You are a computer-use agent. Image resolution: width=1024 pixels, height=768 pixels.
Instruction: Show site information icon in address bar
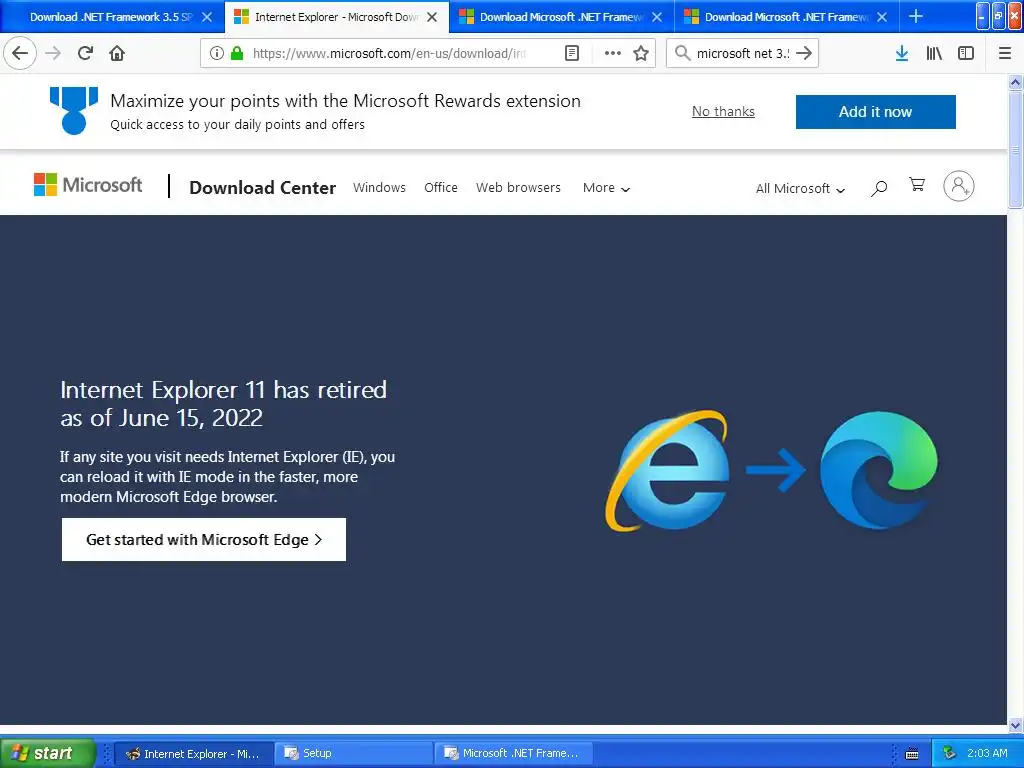coord(217,53)
